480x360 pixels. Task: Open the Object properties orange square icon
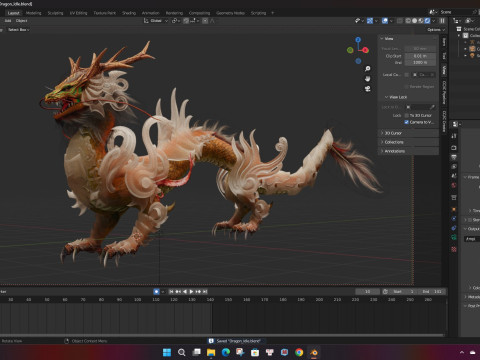[454, 209]
